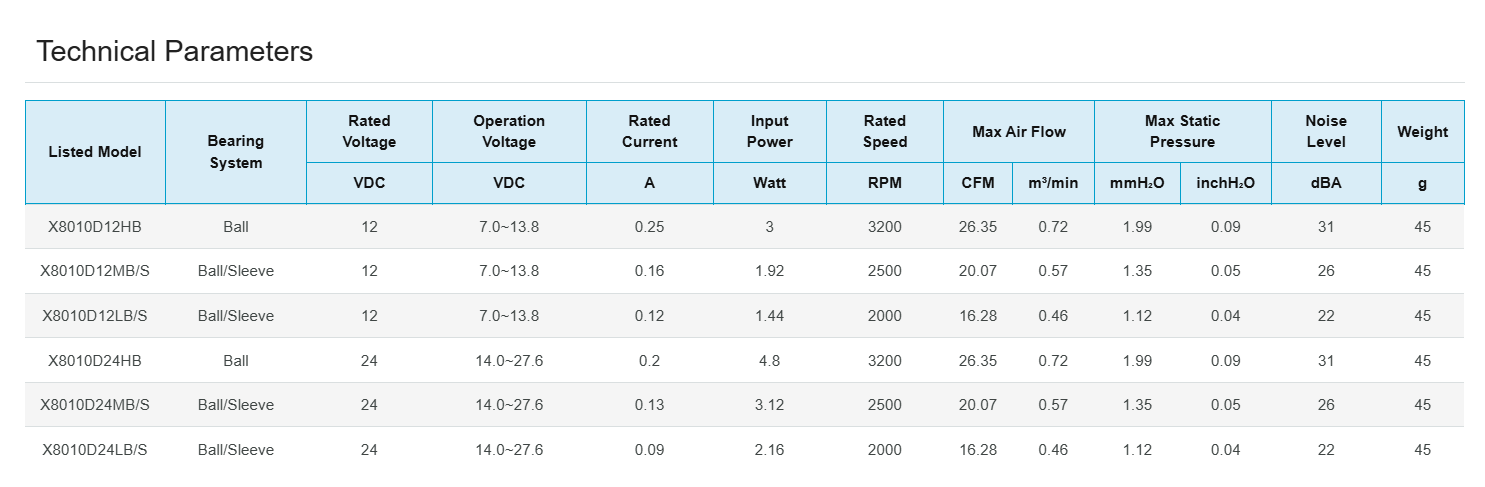Select the X8010D24MB/S model entry
Image resolution: width=1485 pixels, height=487 pixels.
click(95, 405)
